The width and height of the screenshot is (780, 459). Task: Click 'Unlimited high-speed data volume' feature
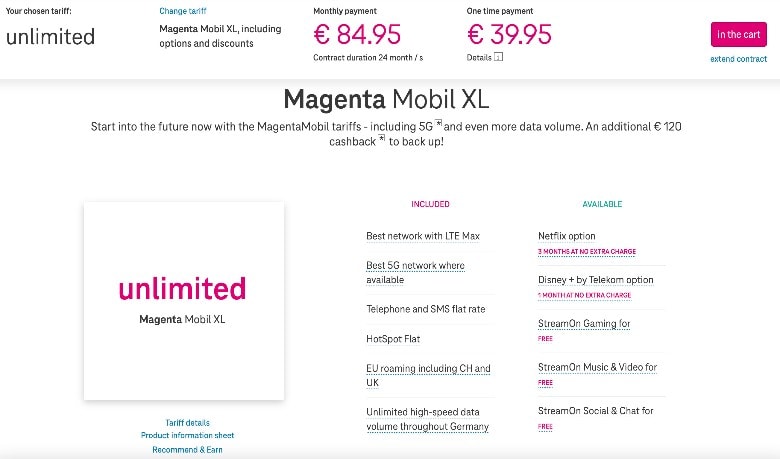427,419
